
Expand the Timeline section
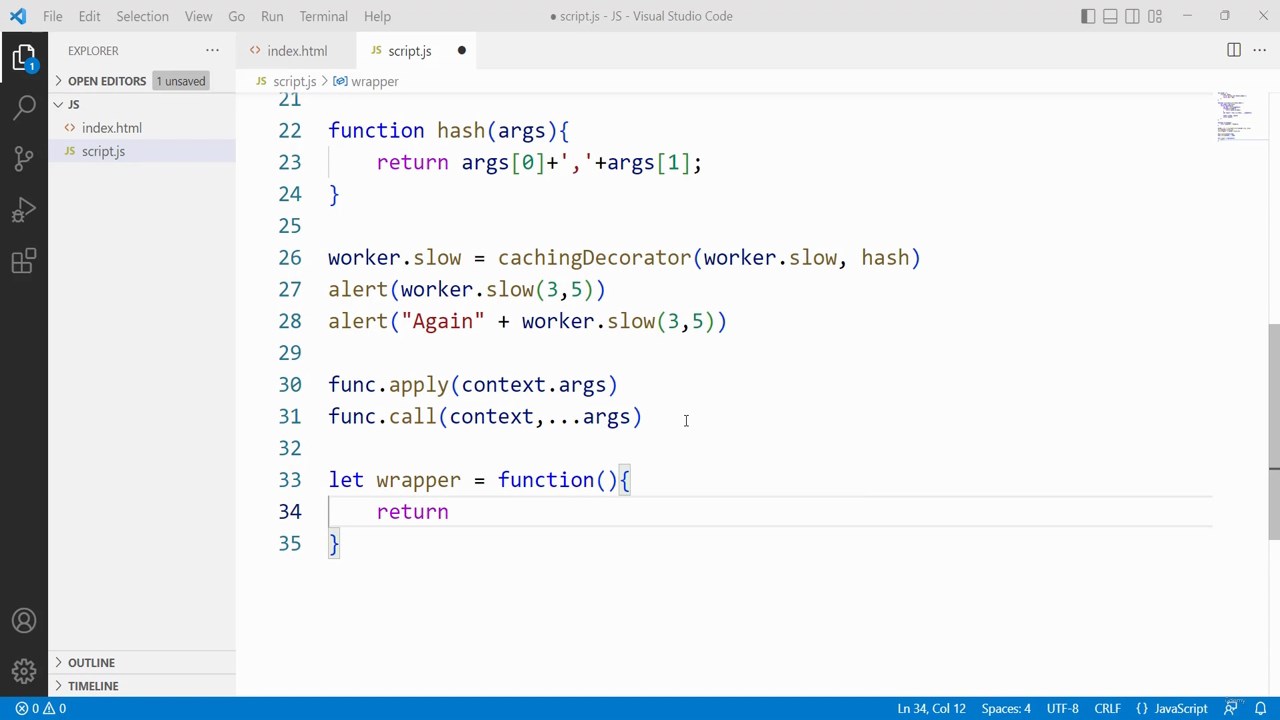point(59,686)
